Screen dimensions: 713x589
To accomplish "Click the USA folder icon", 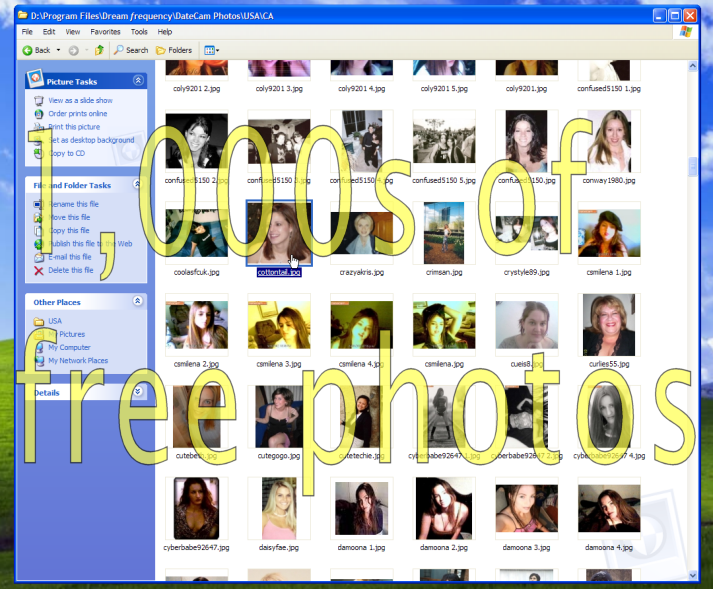I will [39, 322].
